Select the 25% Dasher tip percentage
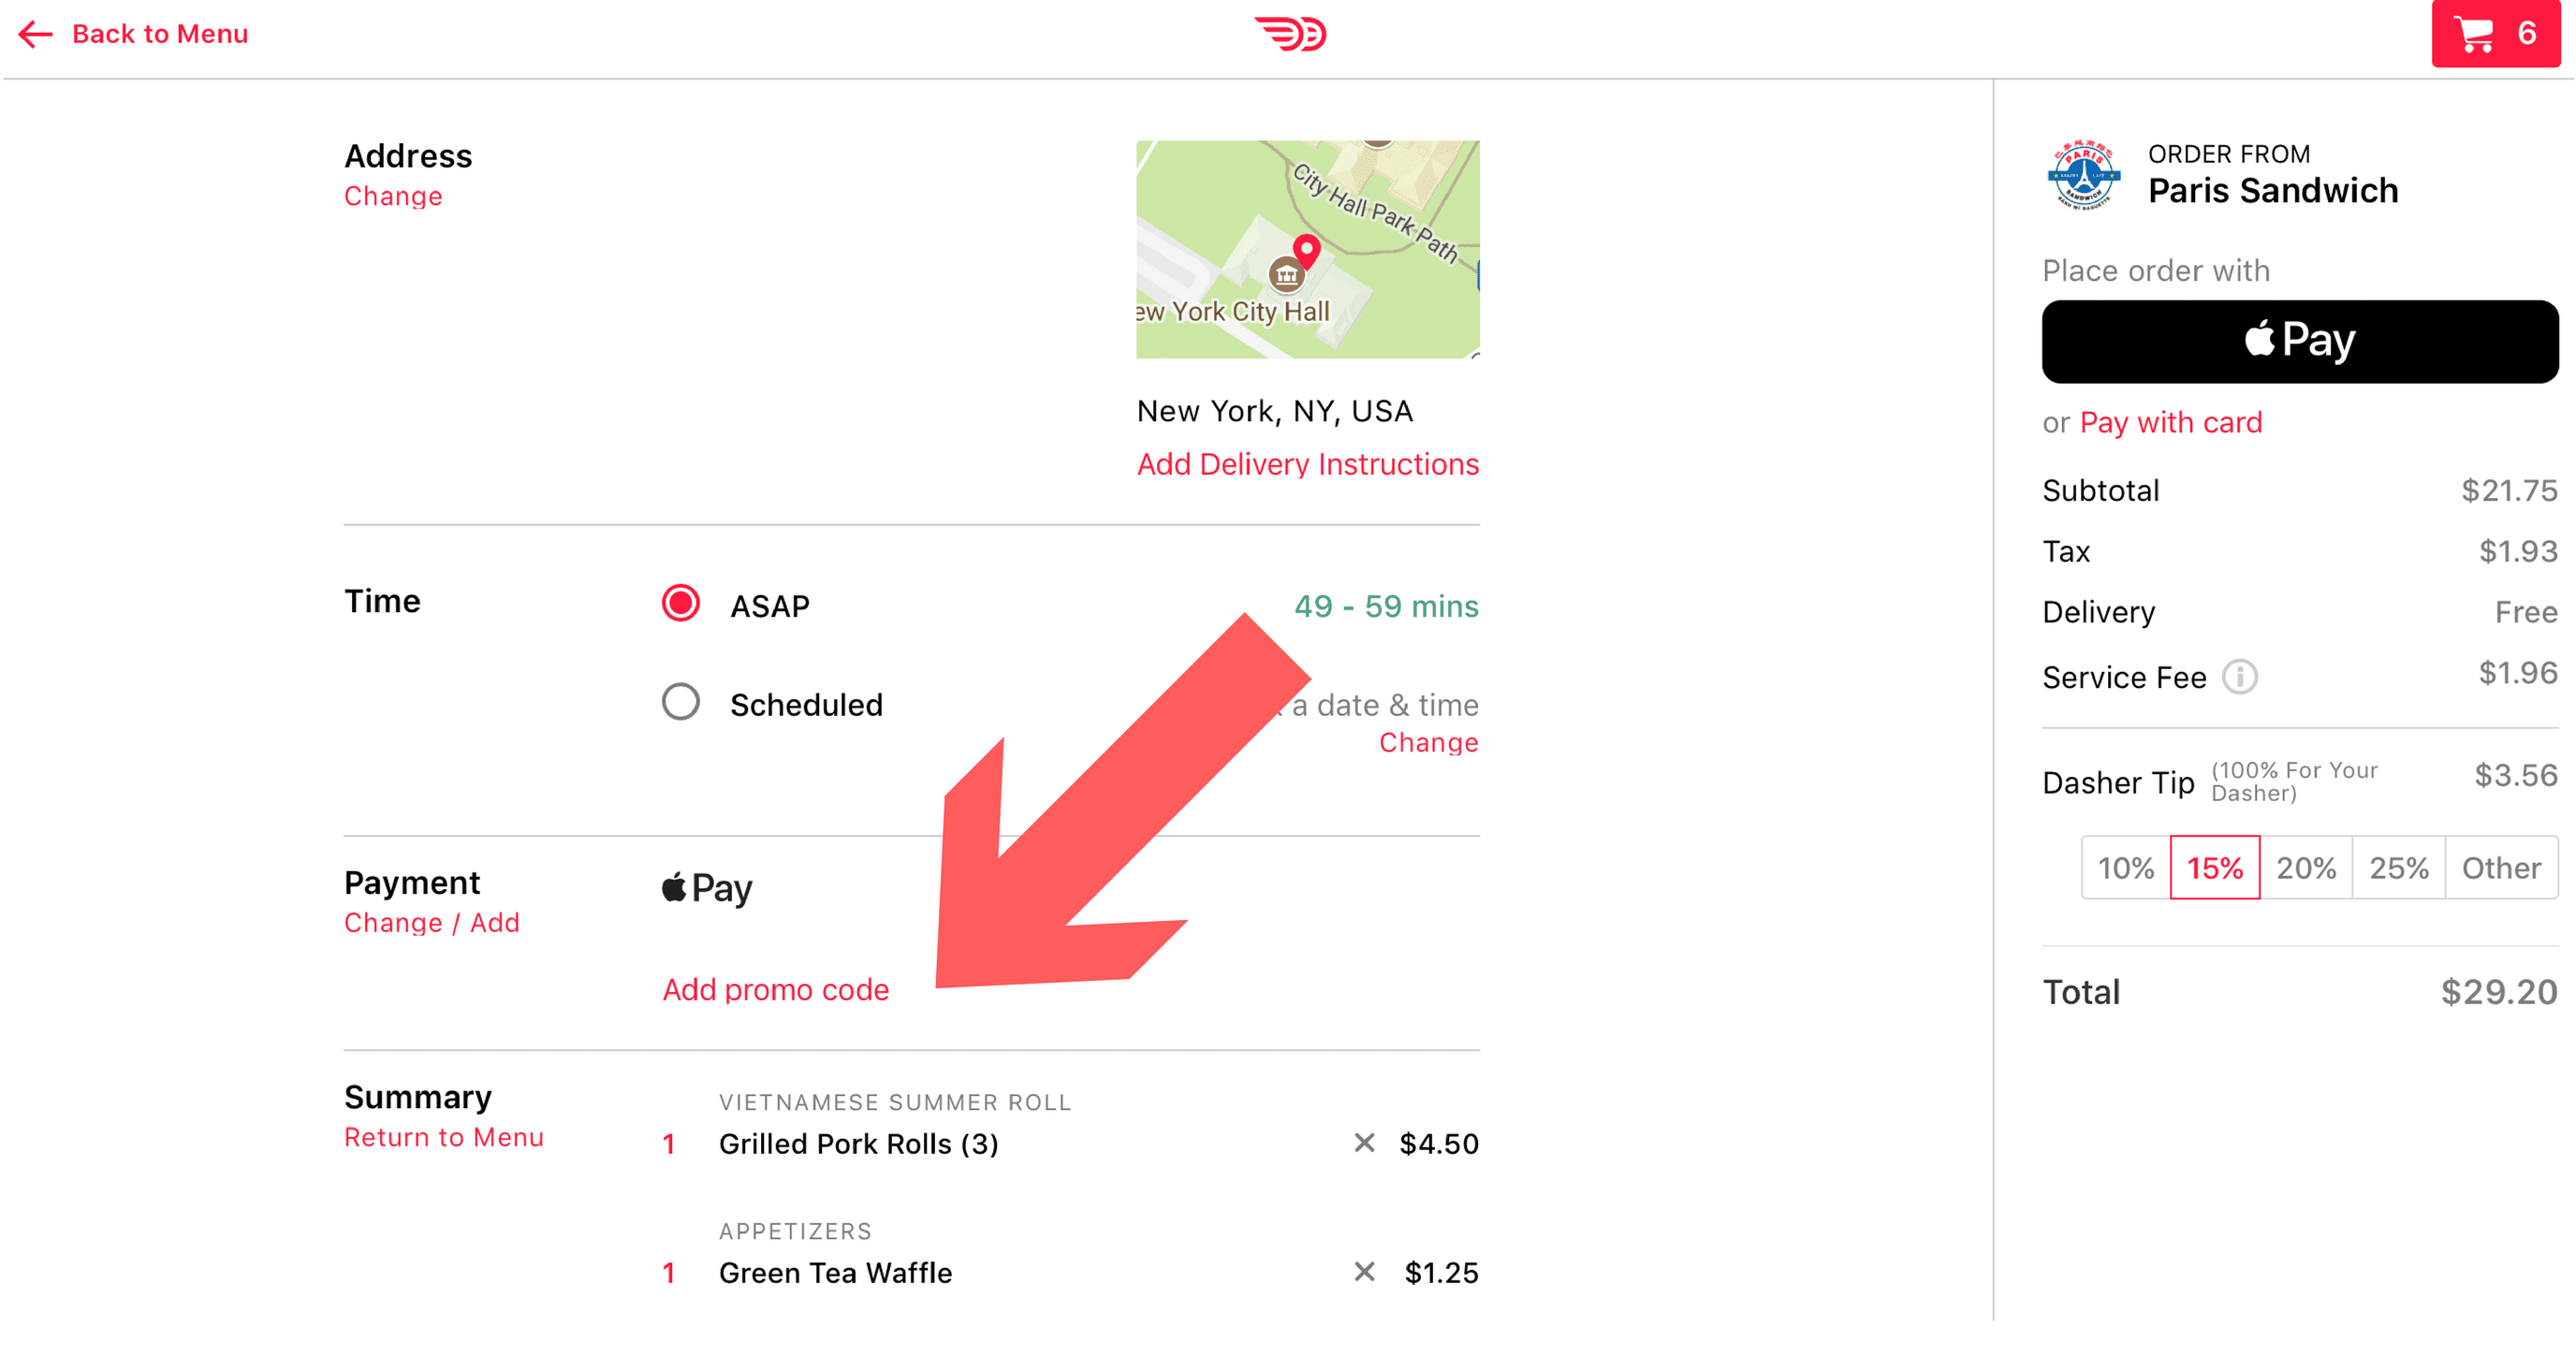 (2393, 867)
